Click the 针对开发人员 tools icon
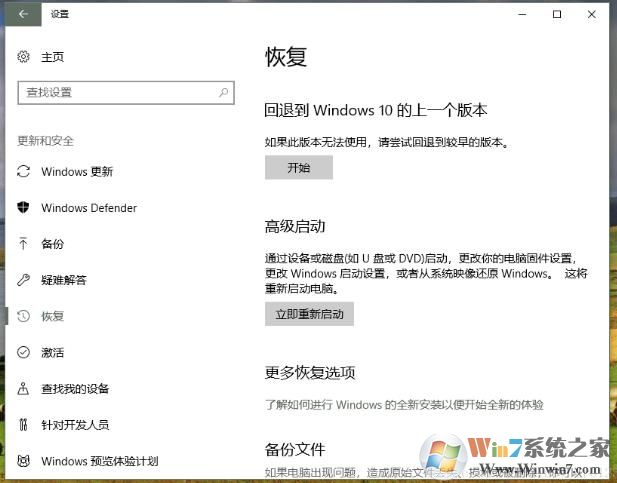This screenshot has height=483, width=617. click(x=23, y=425)
